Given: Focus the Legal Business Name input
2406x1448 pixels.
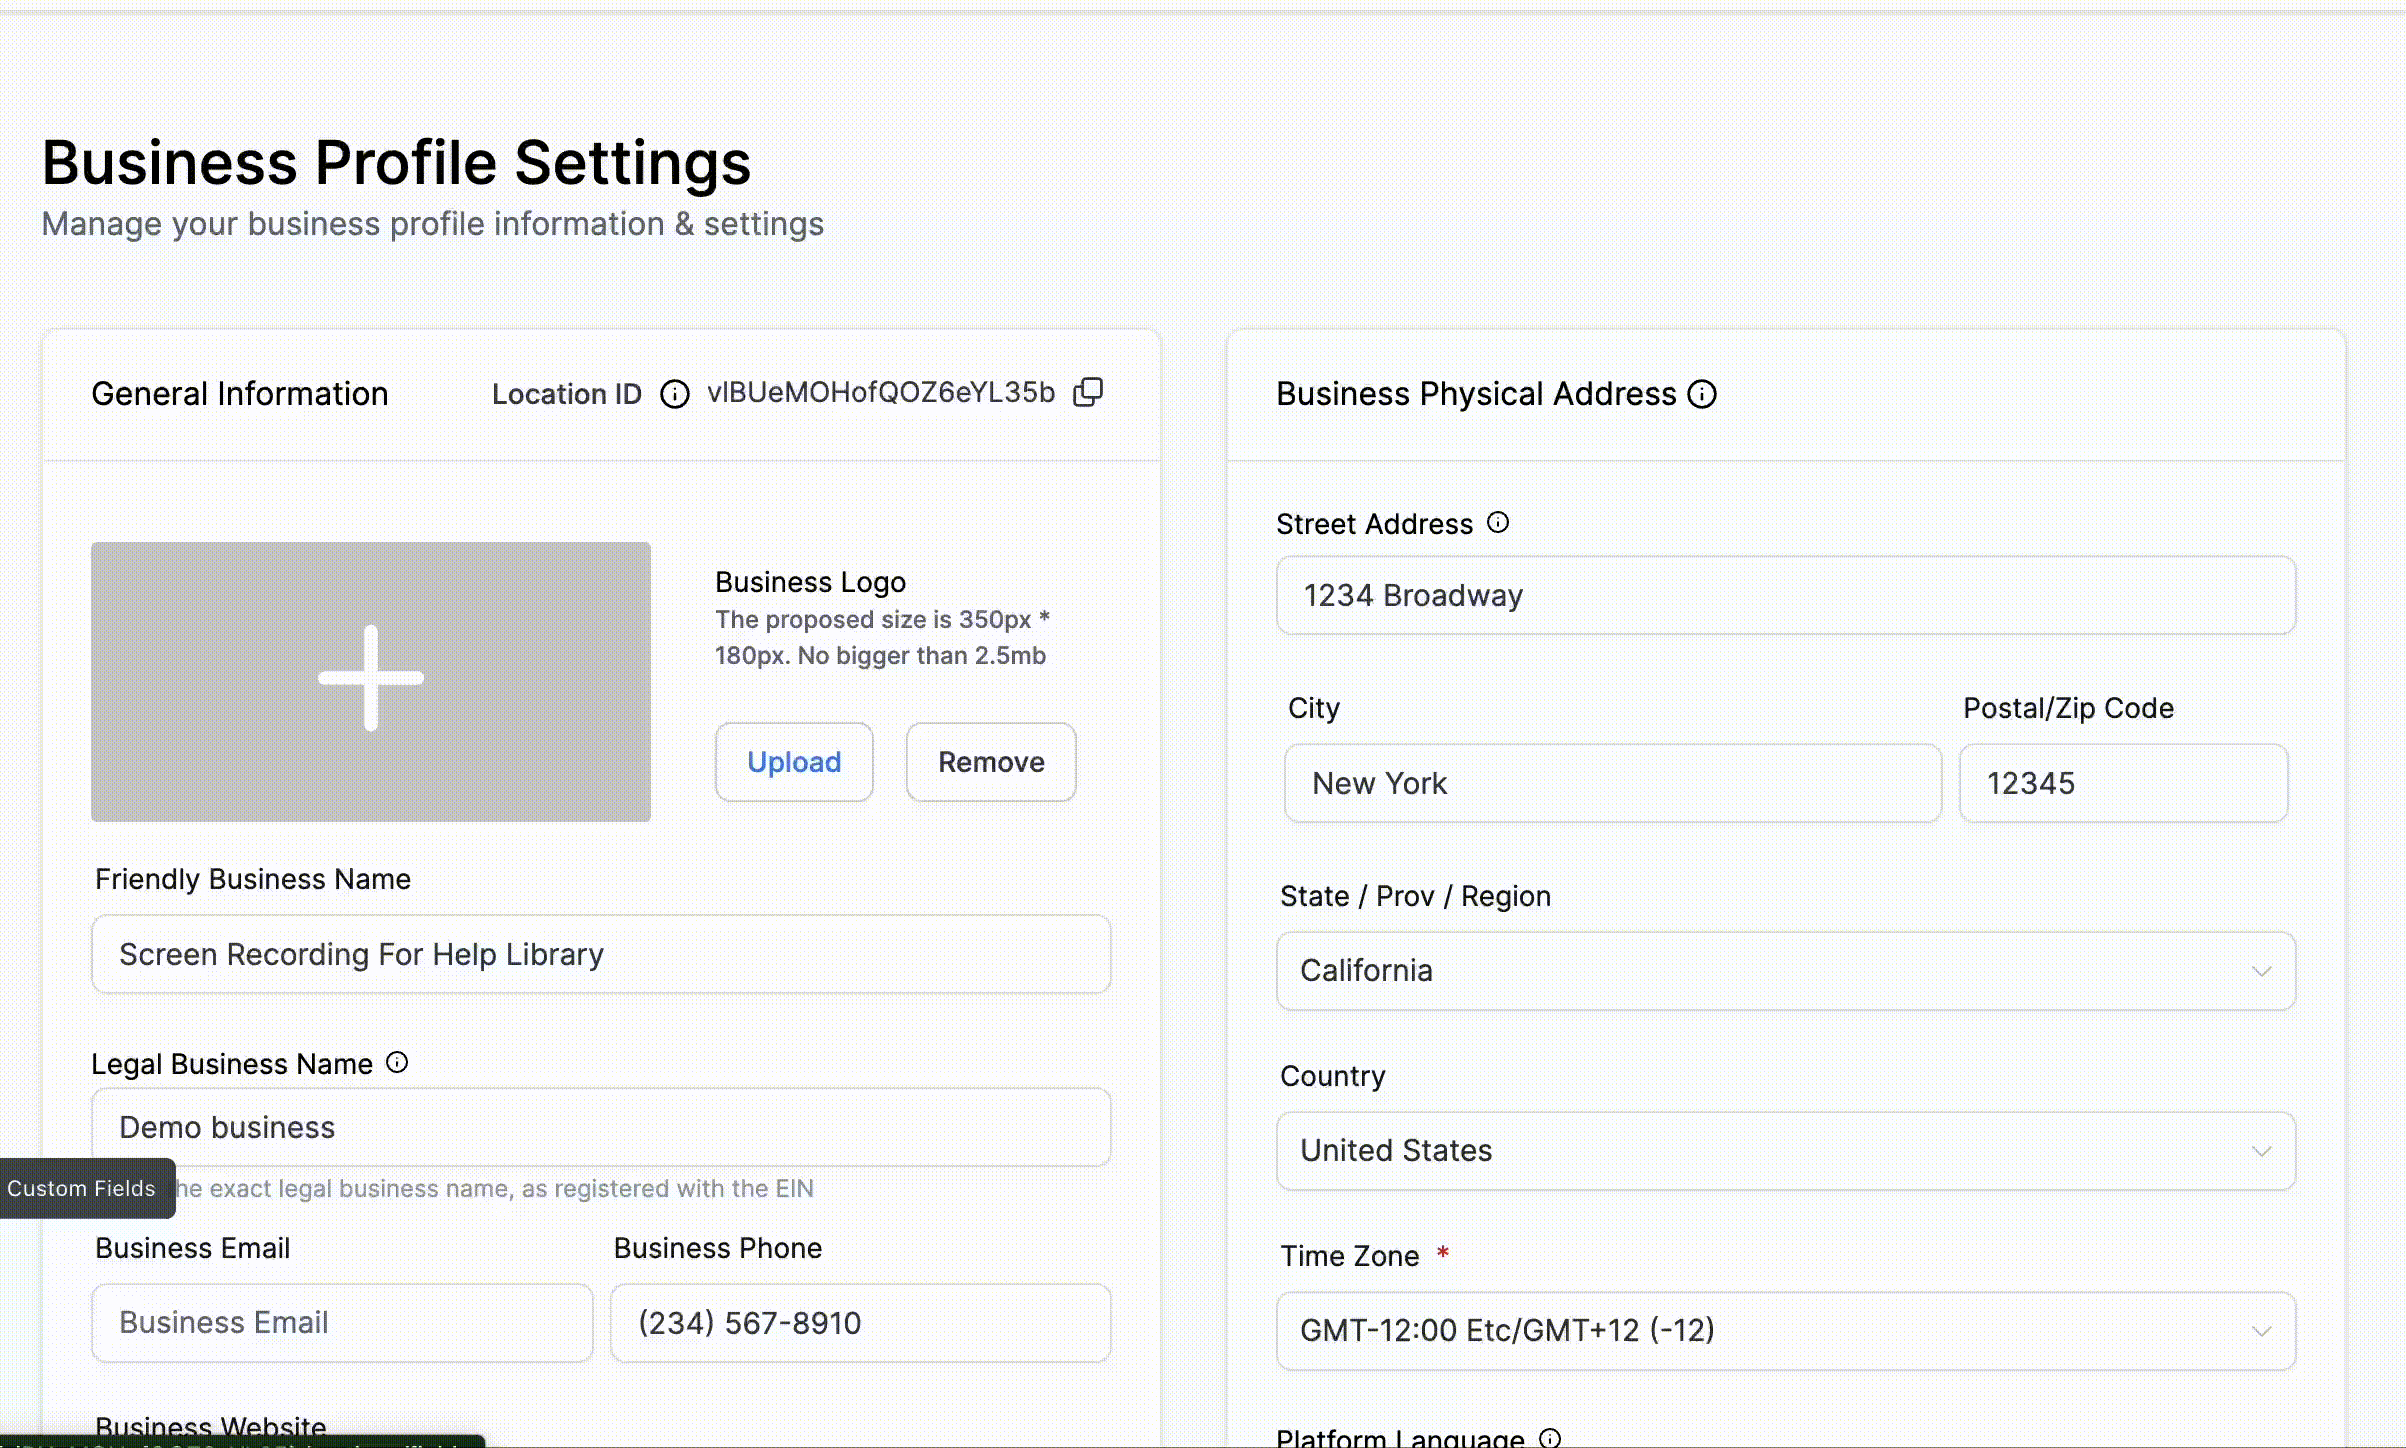Looking at the screenshot, I should tap(600, 1127).
